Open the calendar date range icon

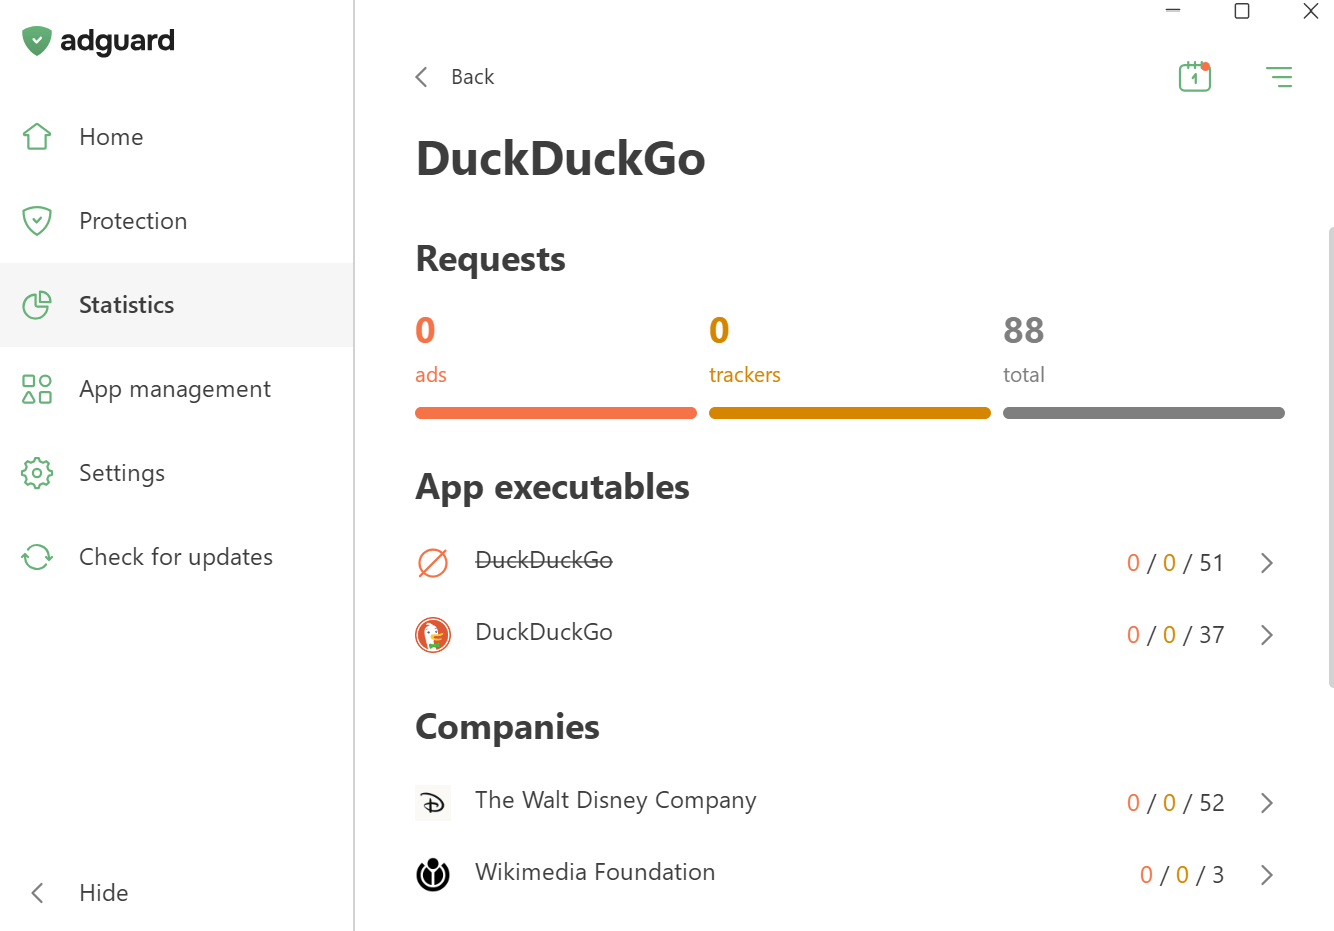pos(1194,77)
